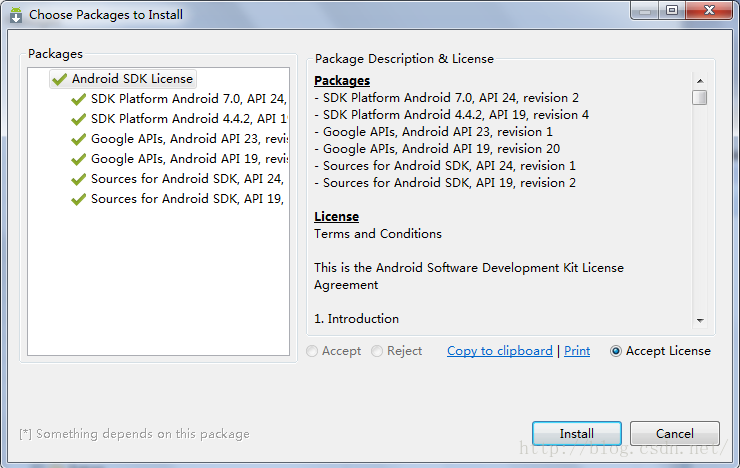Click '- Google APIs, Android API 23, revision 1' line

point(433,132)
